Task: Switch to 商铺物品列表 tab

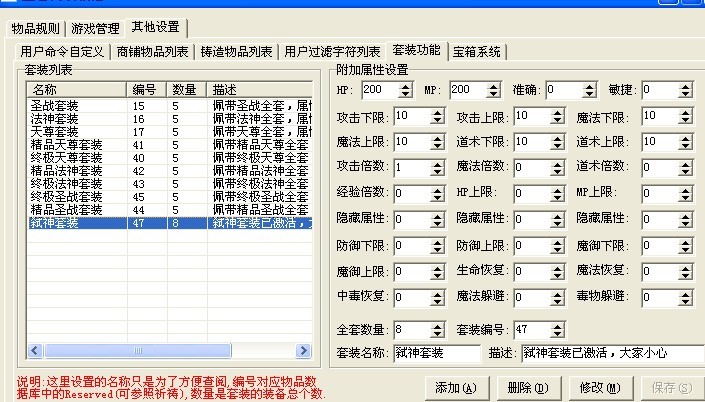Action: [x=152, y=52]
